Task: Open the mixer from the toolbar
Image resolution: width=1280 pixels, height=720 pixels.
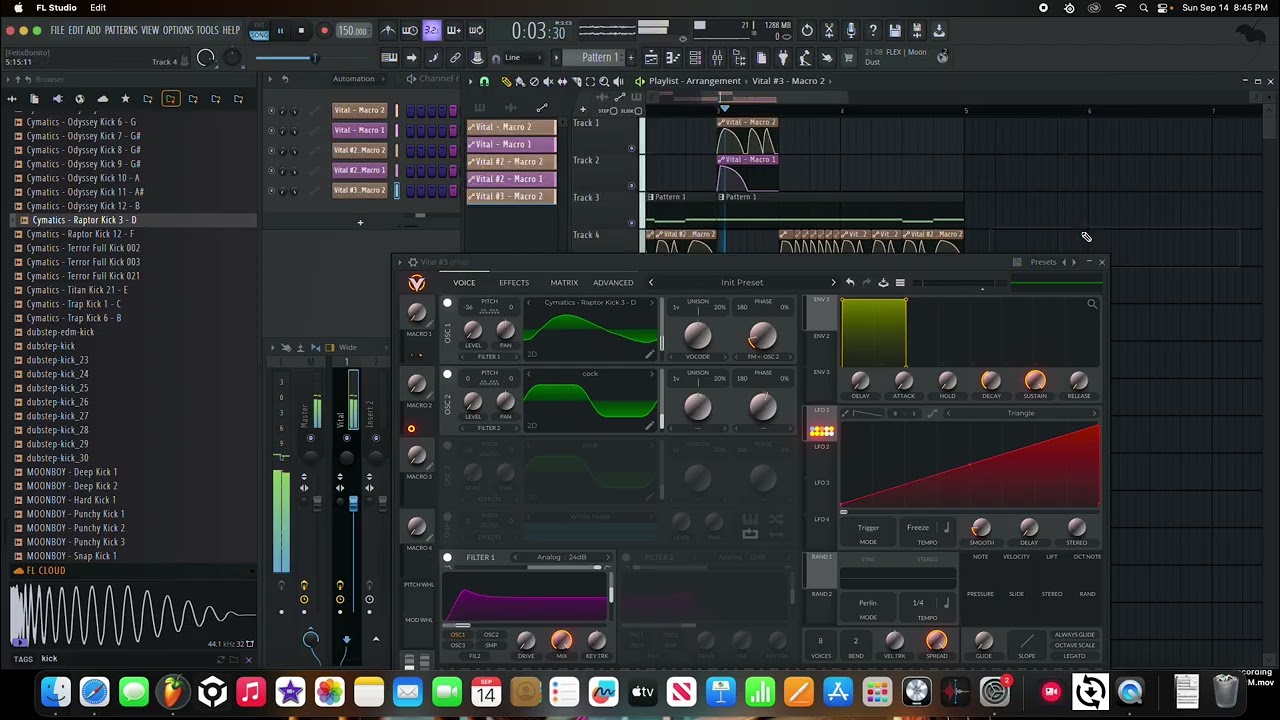Action: (717, 58)
